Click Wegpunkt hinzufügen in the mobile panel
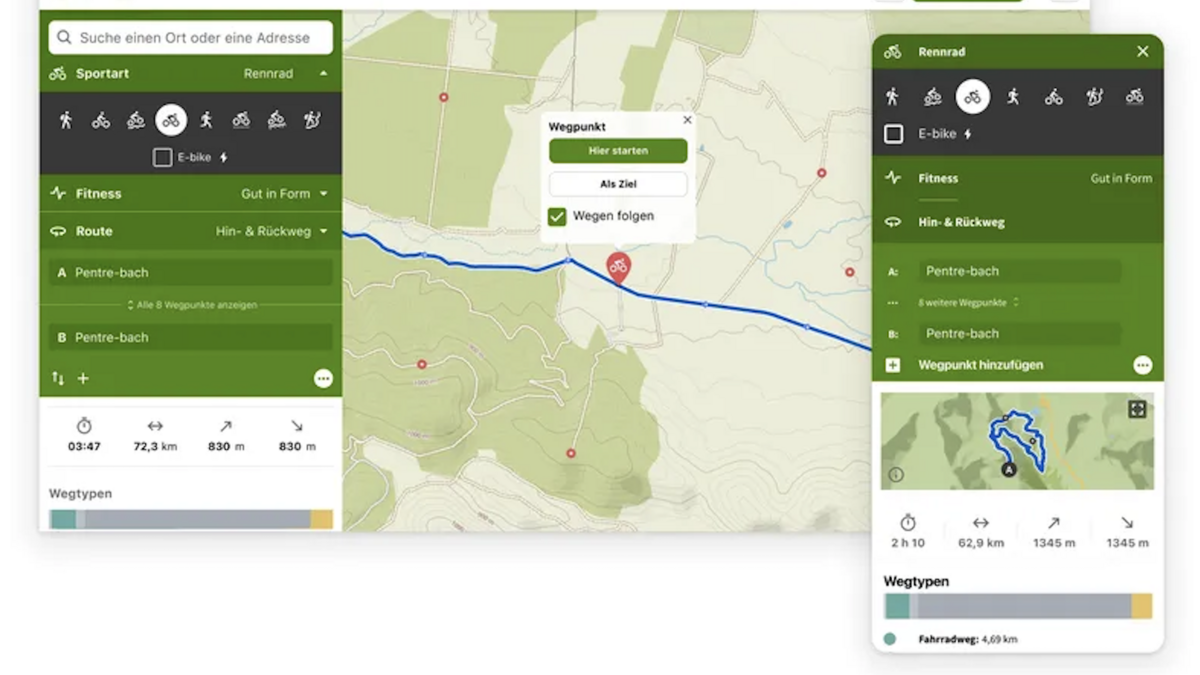Screen dimensions: 1200x675 (981, 366)
